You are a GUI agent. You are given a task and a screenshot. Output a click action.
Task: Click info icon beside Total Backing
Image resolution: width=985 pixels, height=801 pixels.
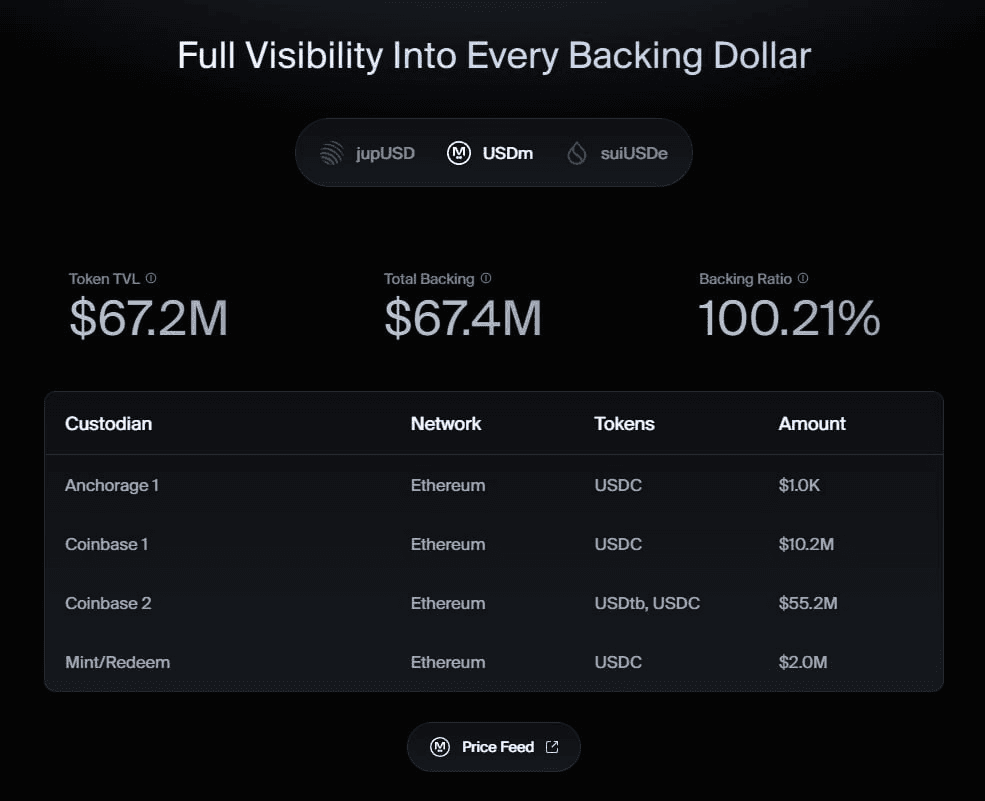486,279
